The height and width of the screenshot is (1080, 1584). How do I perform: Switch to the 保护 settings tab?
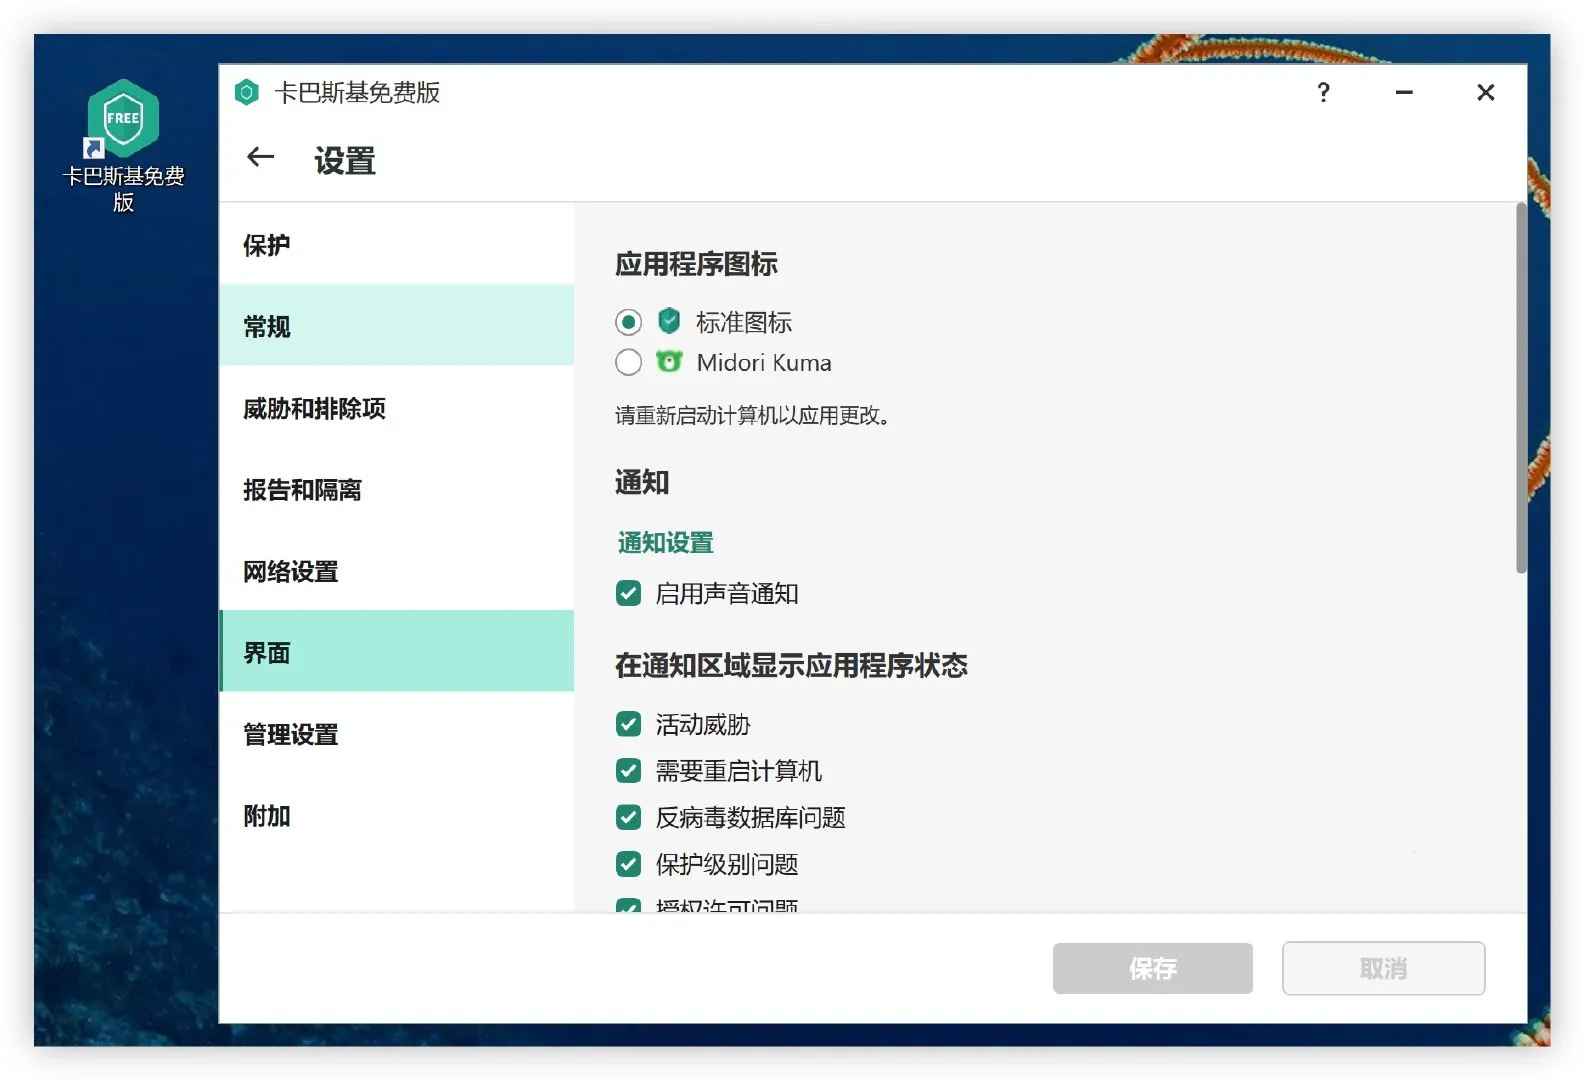point(267,245)
